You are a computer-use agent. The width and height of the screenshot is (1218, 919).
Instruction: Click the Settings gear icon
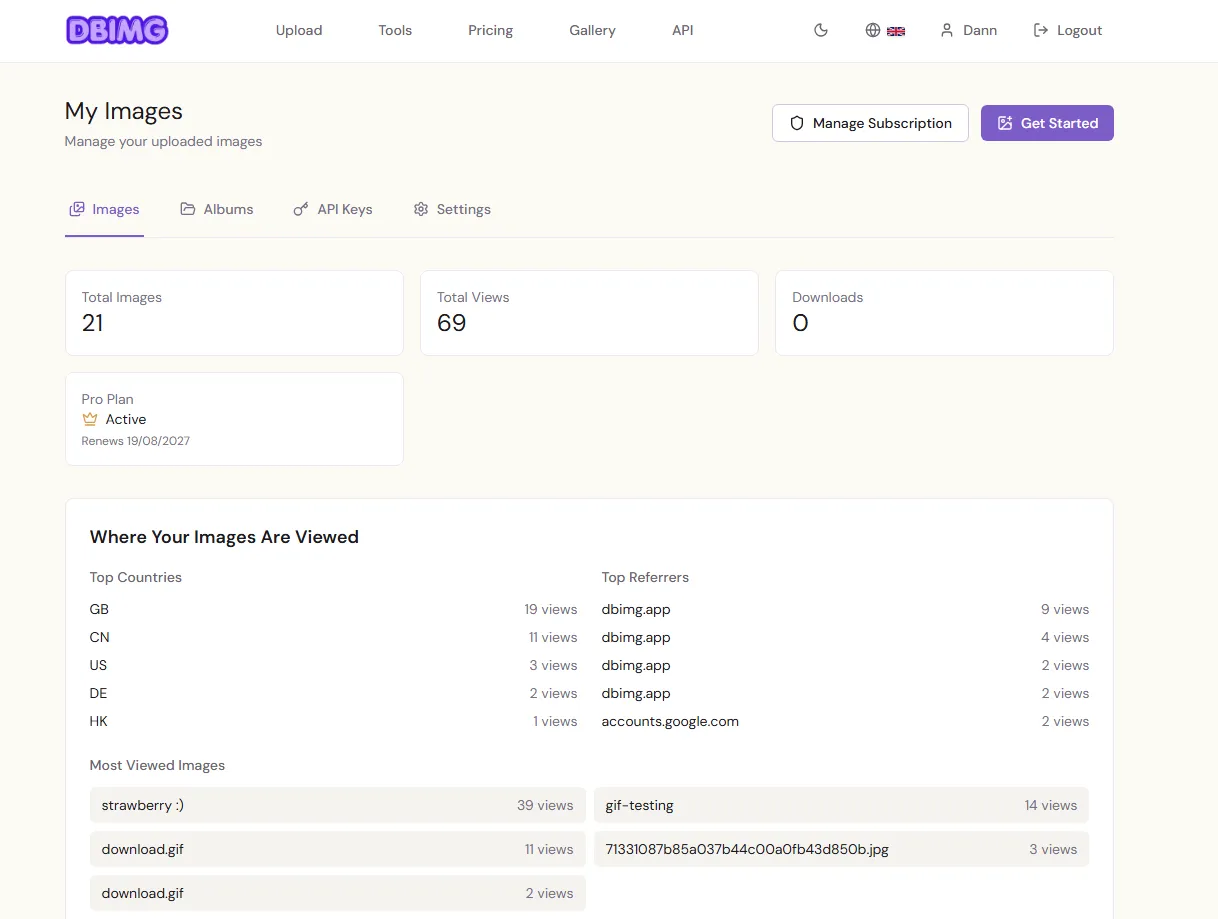click(x=421, y=209)
